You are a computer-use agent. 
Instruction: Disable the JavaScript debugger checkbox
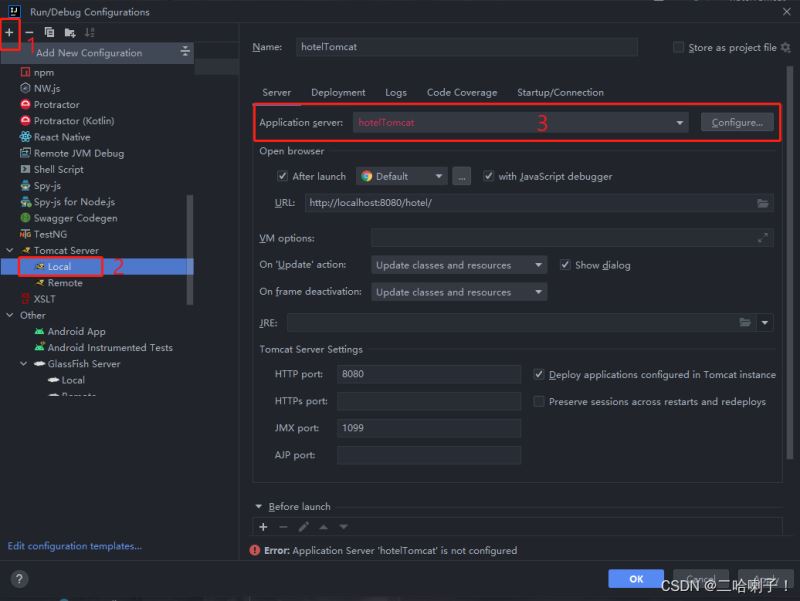tap(489, 176)
